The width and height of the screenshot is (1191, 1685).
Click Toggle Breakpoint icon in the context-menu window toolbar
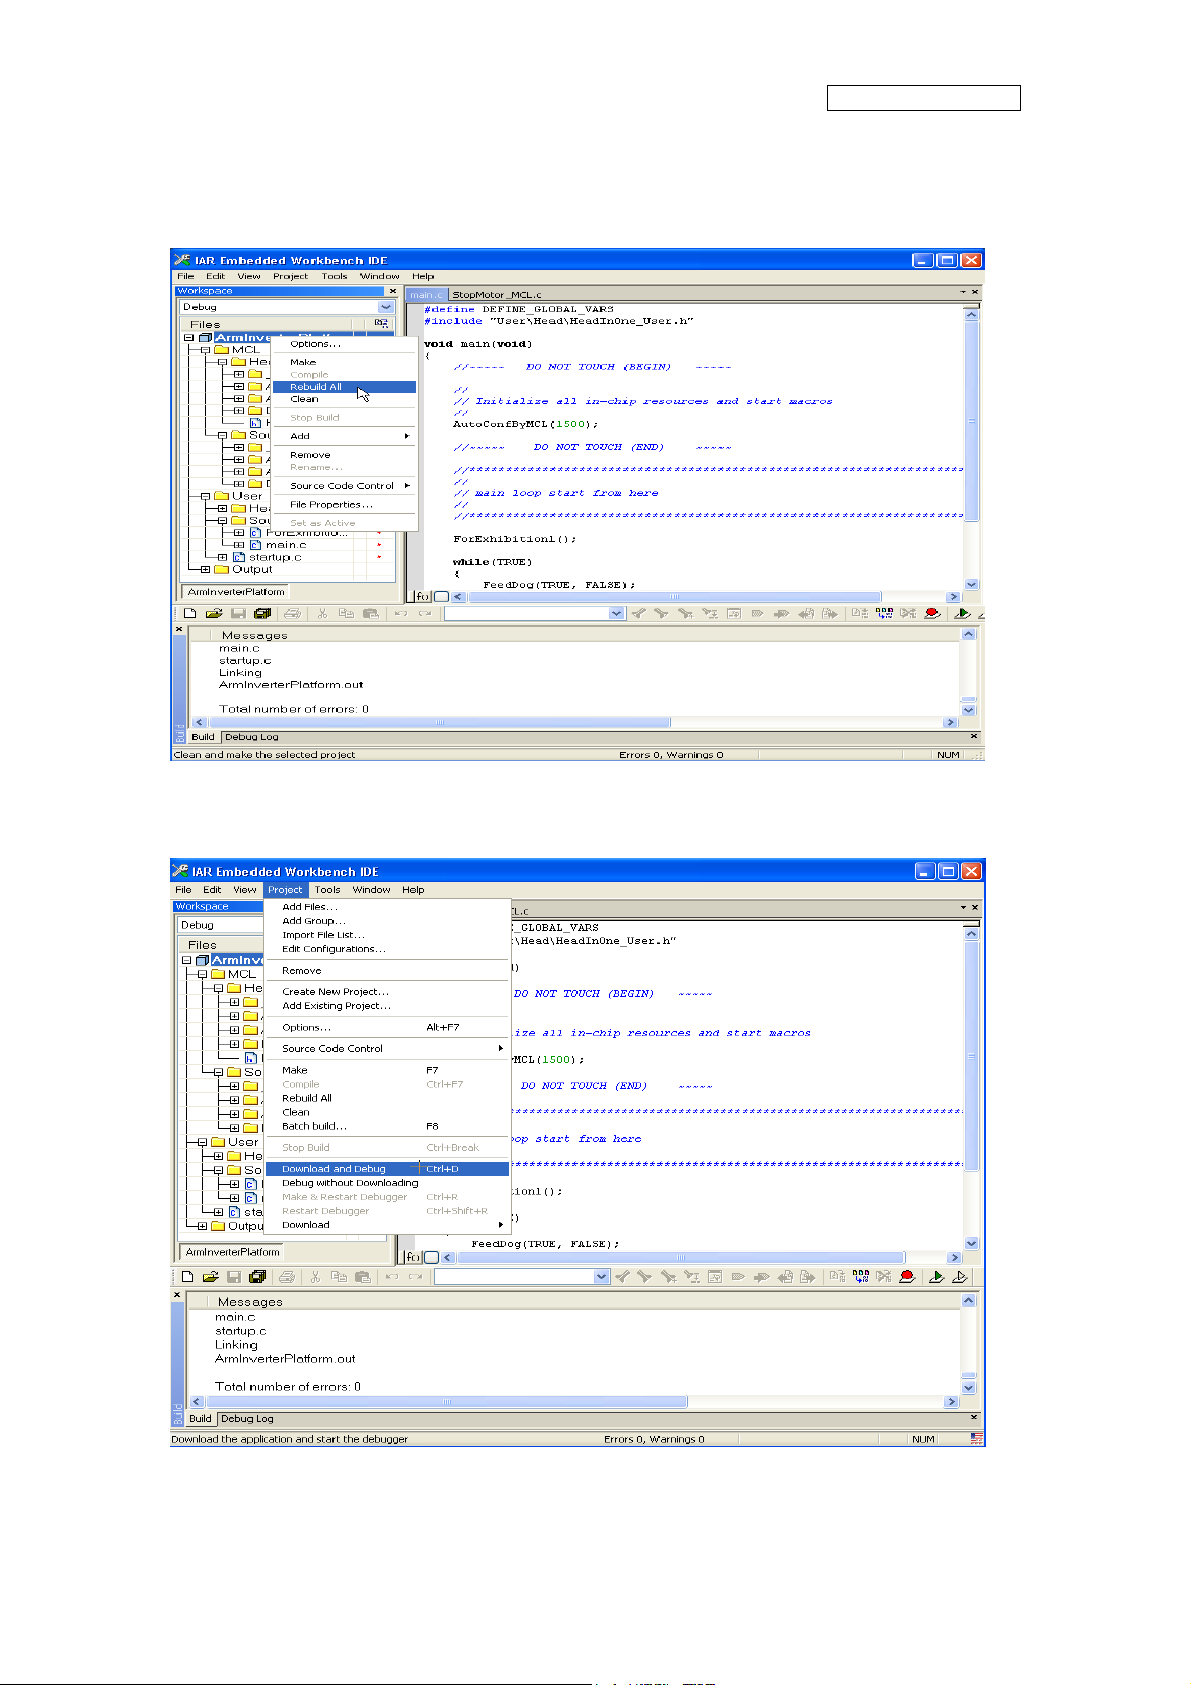pos(932,613)
